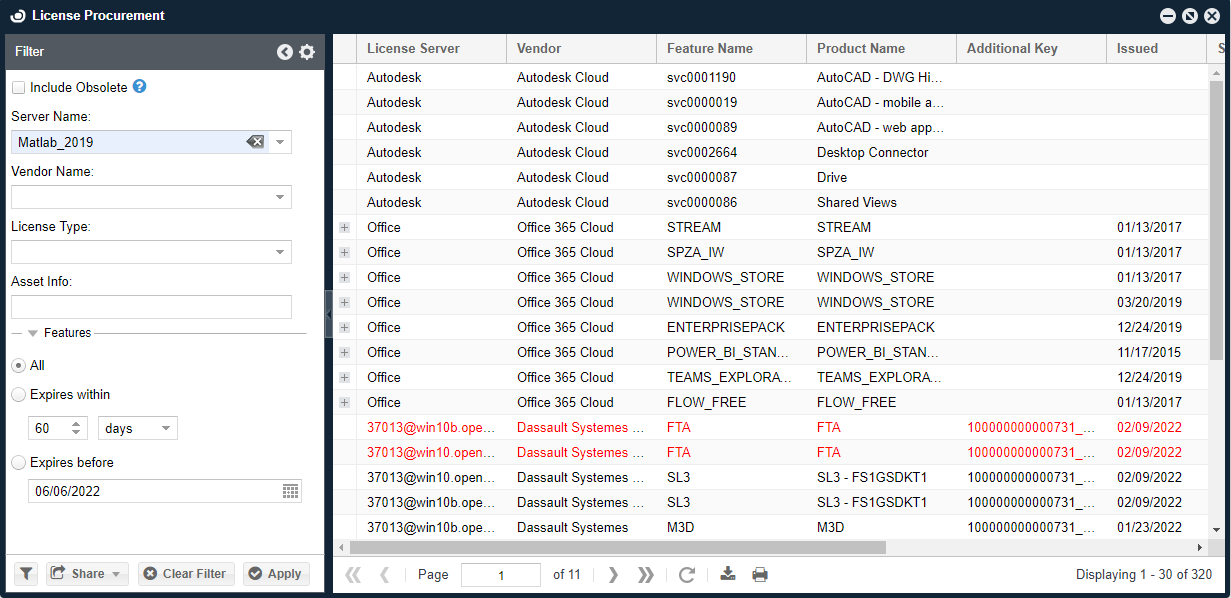Download the license table data
This screenshot has width=1231, height=598.
[x=728, y=574]
